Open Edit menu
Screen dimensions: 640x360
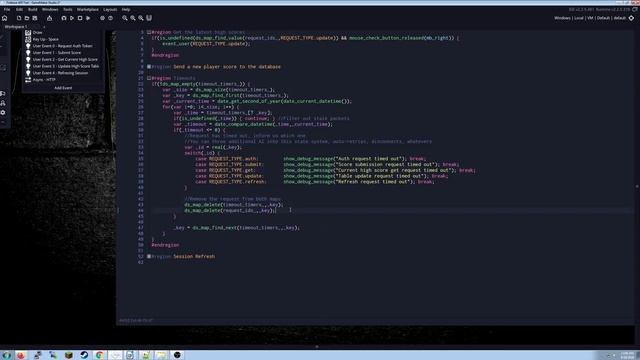tap(20, 9)
